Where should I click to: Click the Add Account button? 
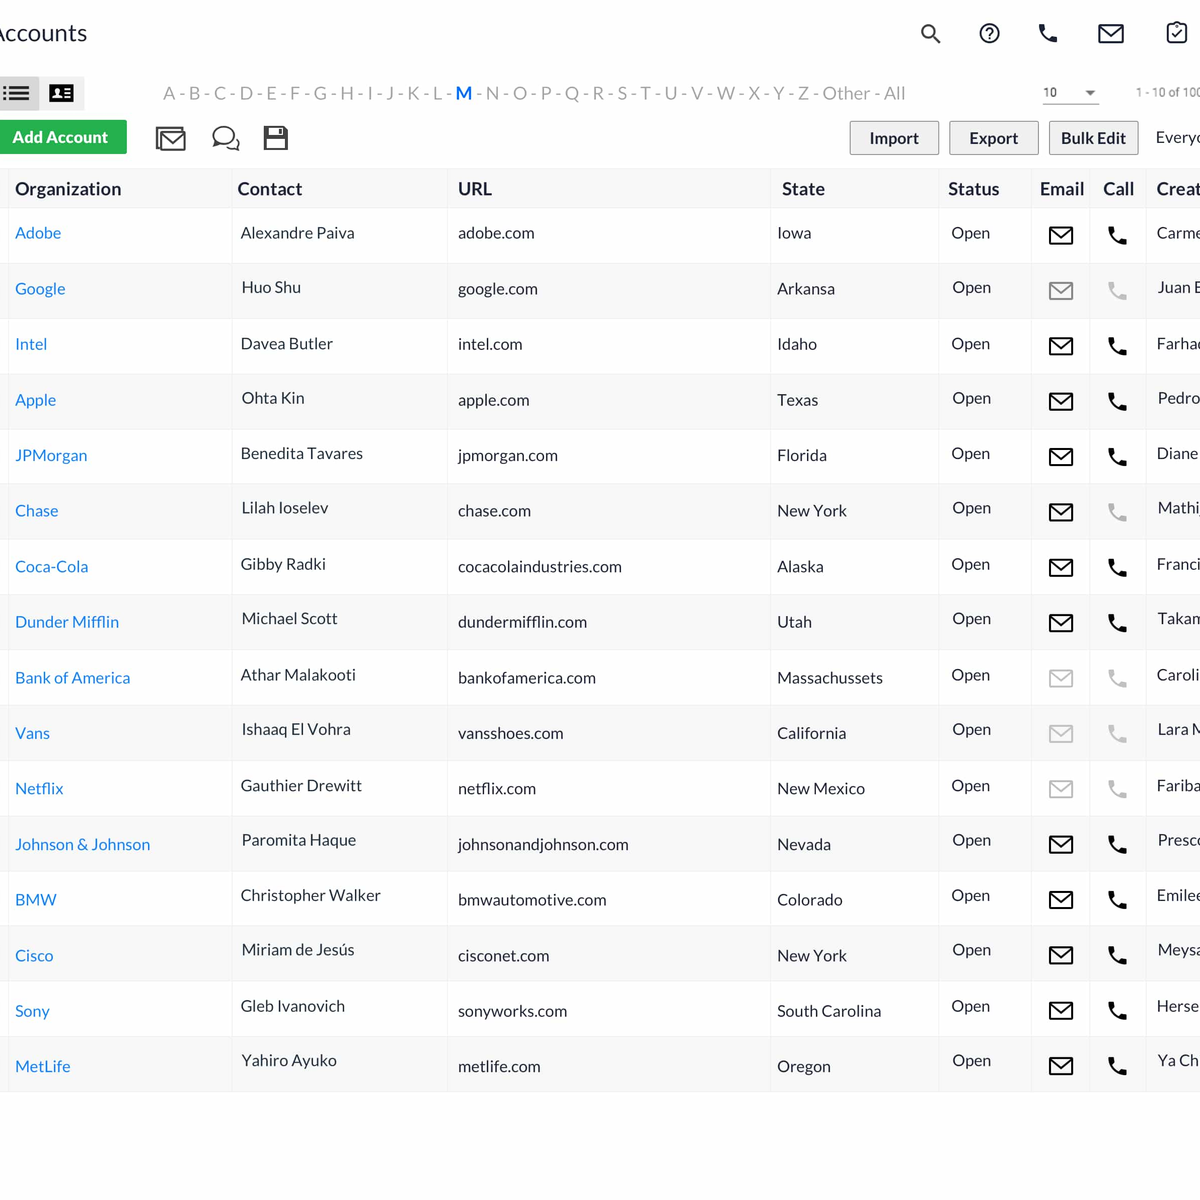click(x=61, y=137)
